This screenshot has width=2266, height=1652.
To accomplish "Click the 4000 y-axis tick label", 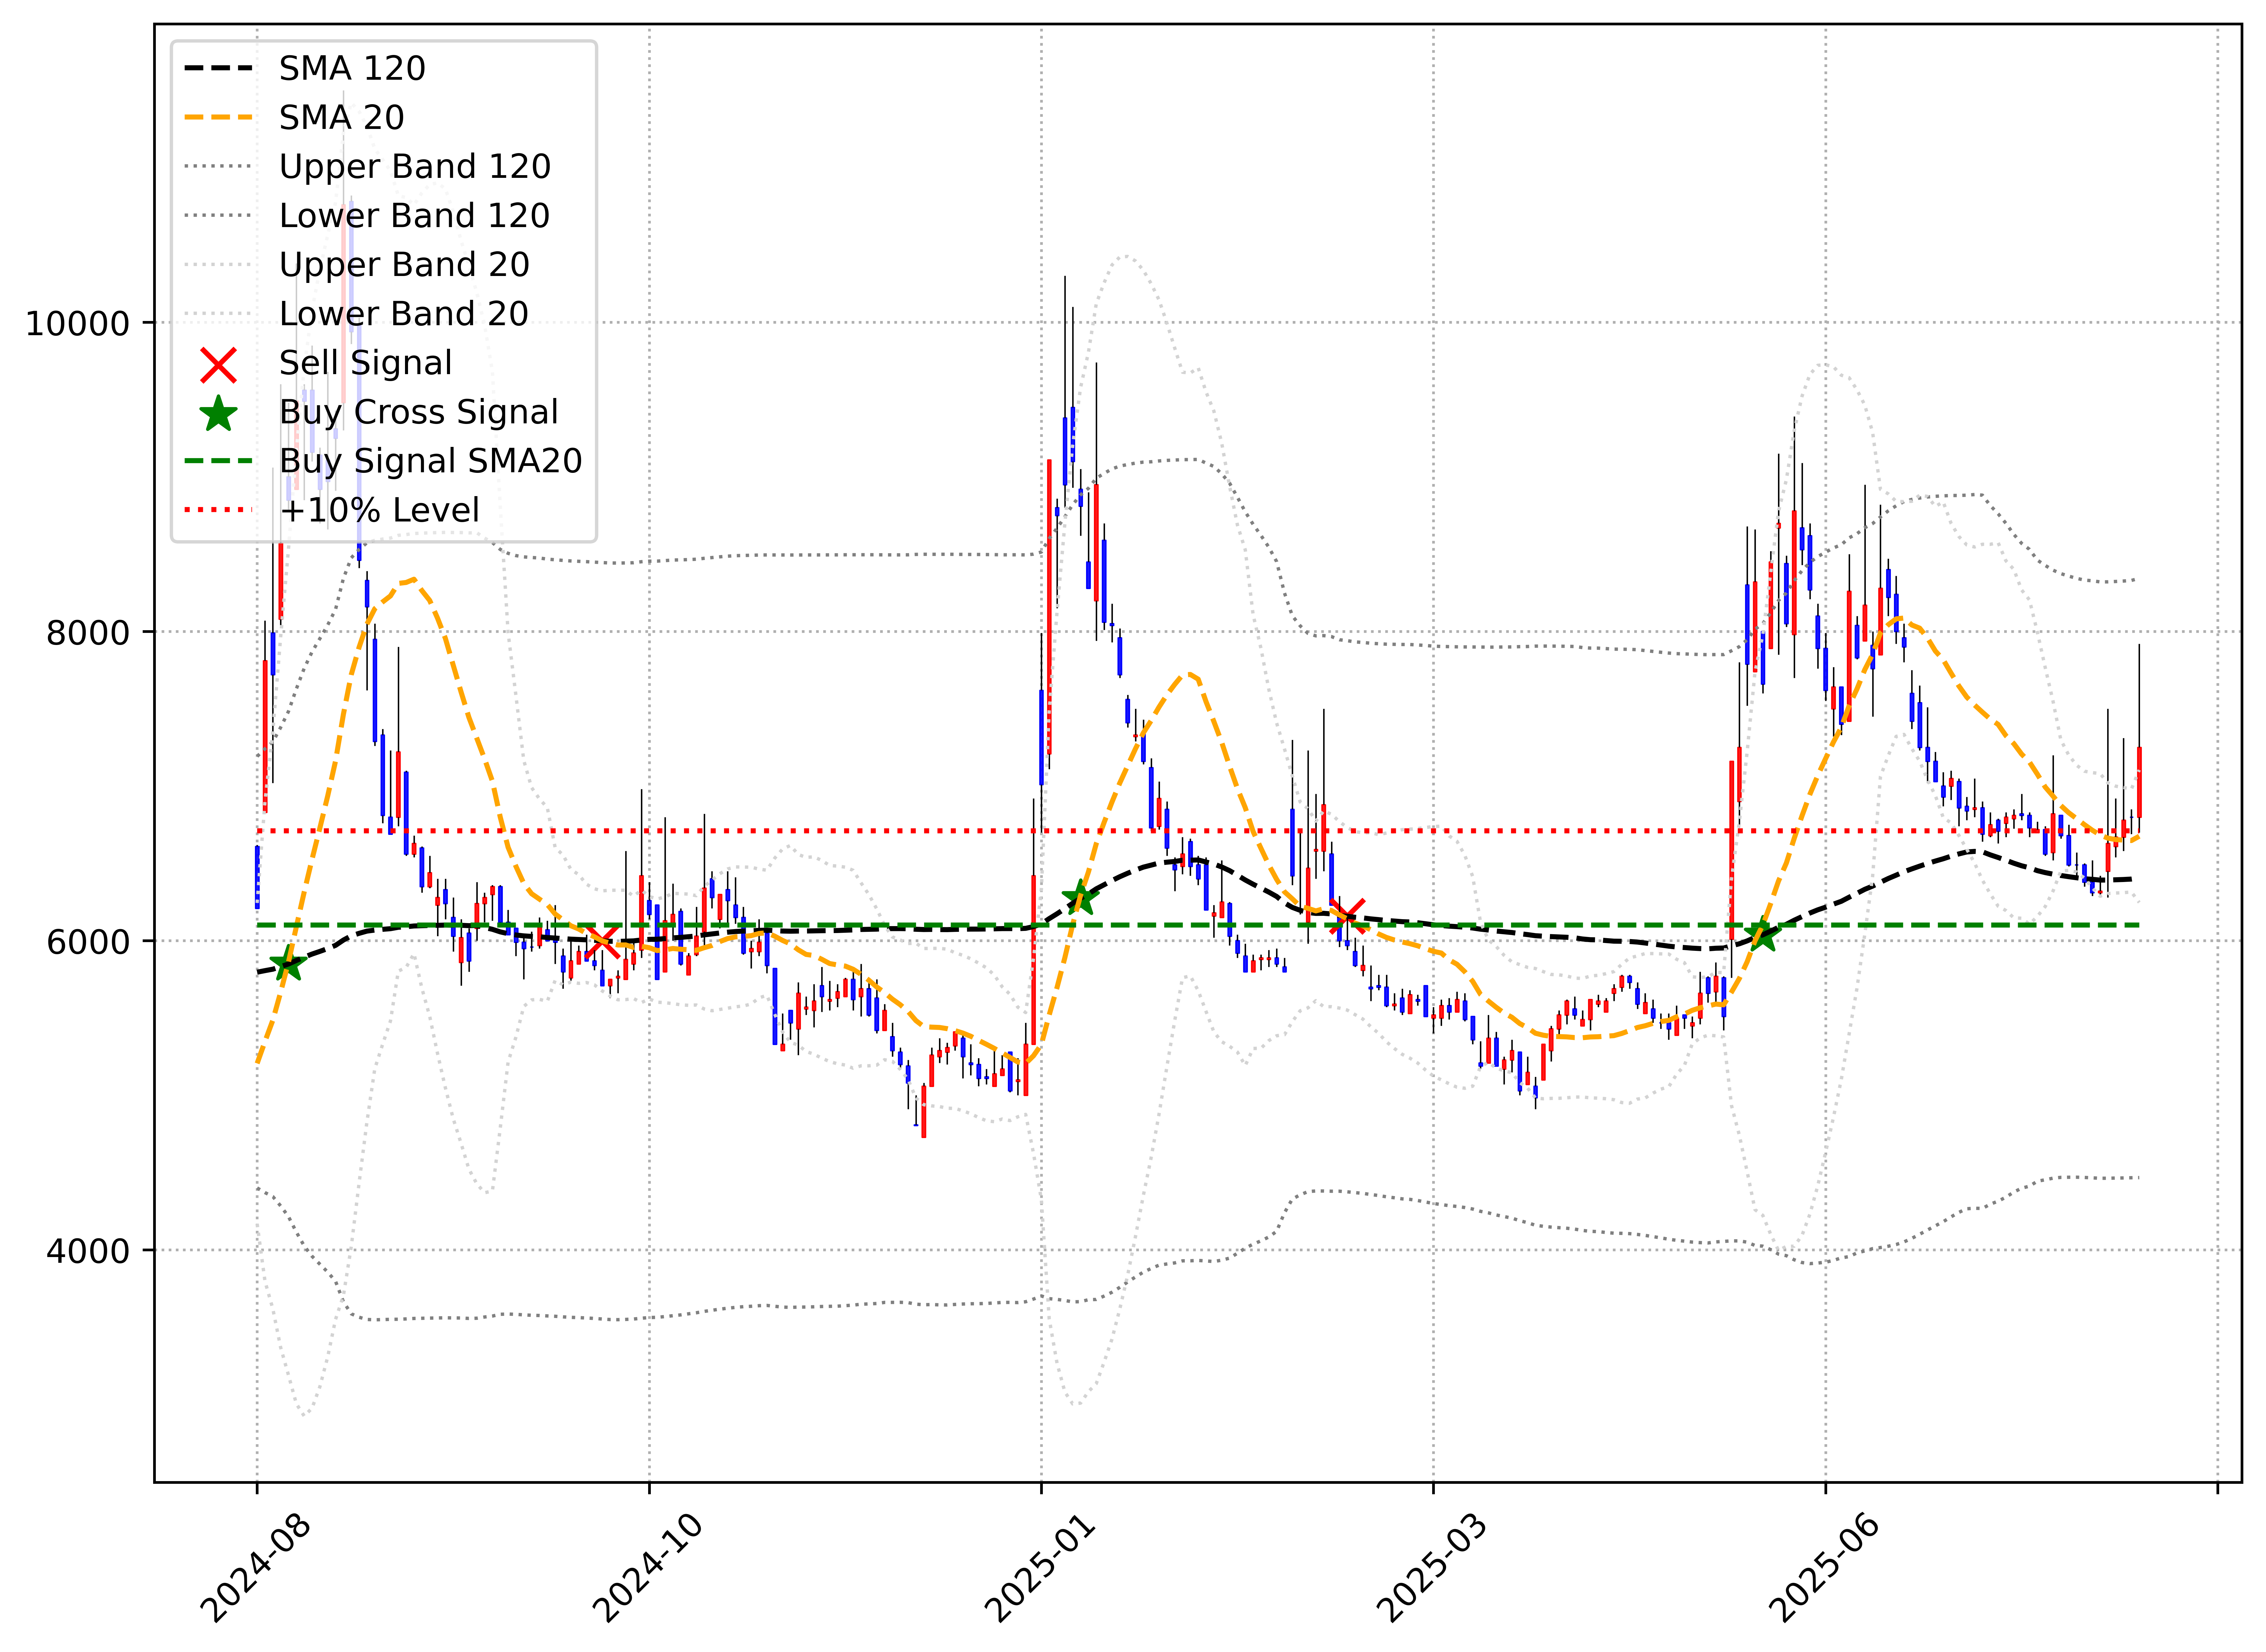I will click(x=88, y=1251).
